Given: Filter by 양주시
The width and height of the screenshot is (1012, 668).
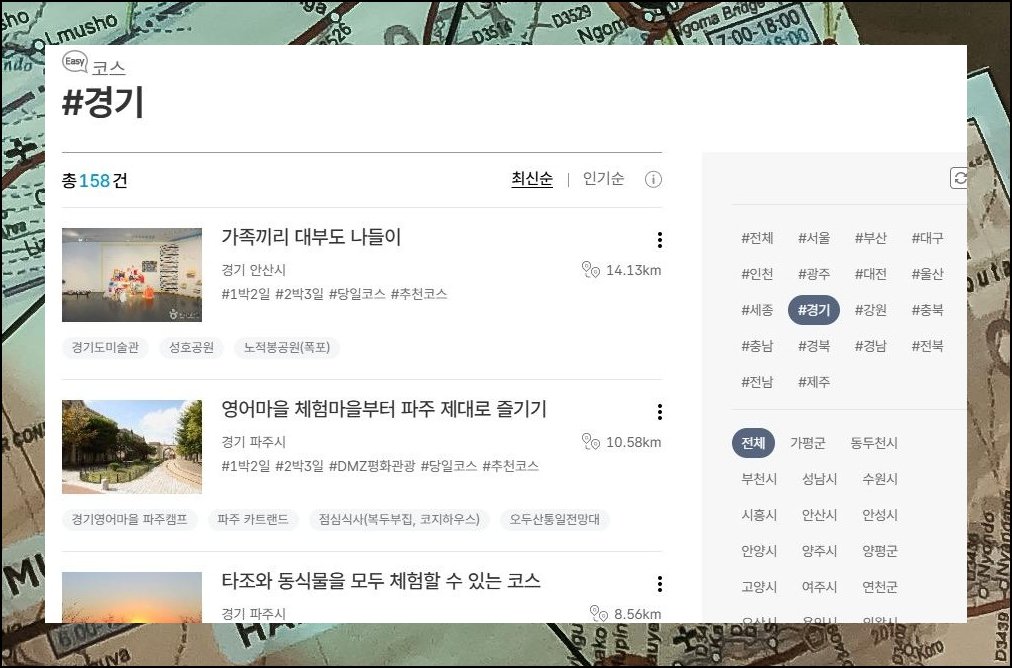Looking at the screenshot, I should point(820,551).
